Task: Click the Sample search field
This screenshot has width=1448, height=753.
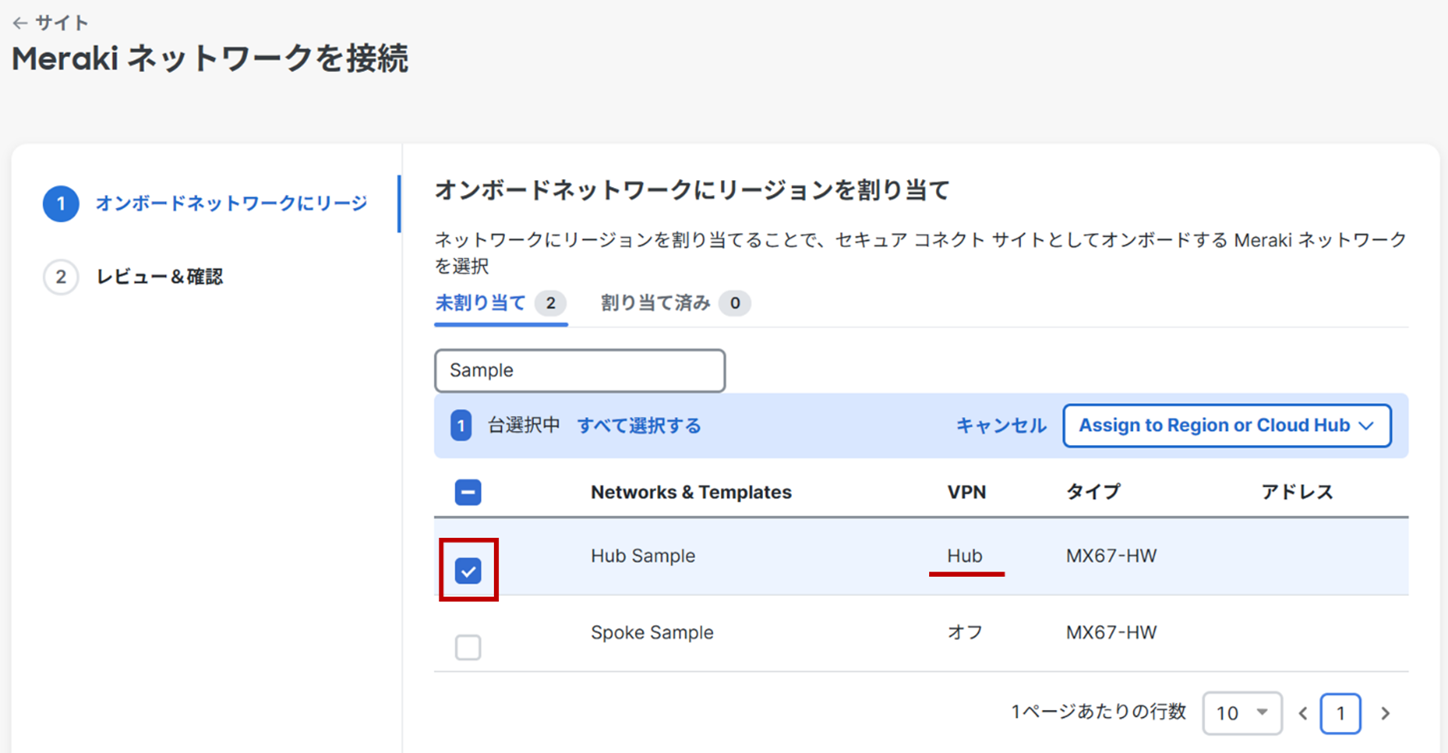Action: pyautogui.click(x=580, y=371)
